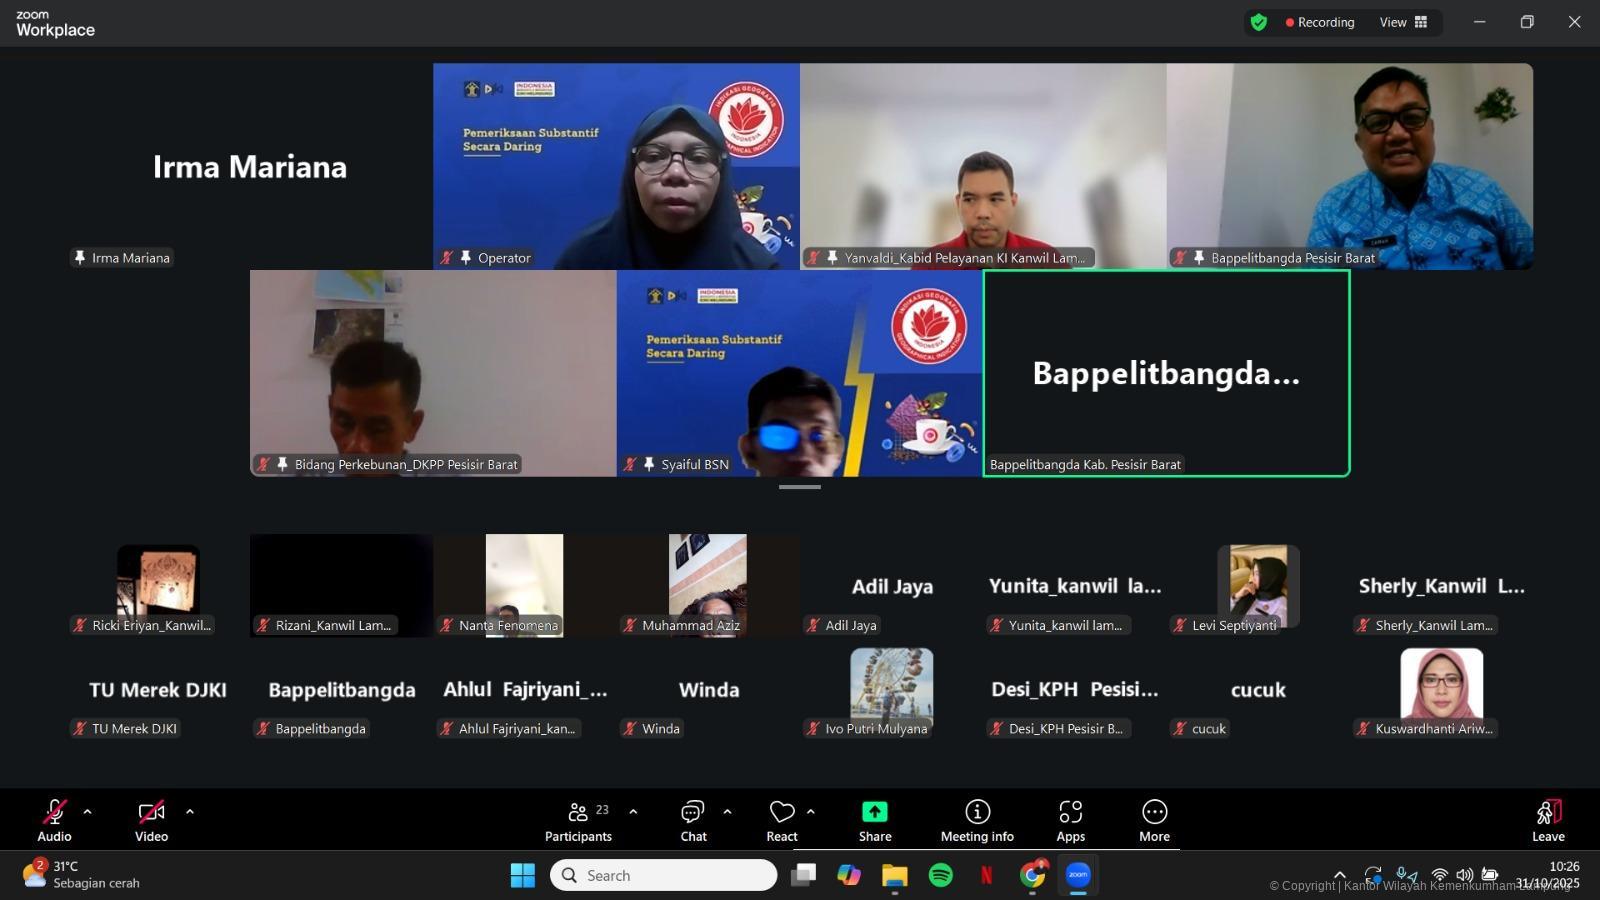
Task: Select the Bappelitbangda Kab. Pesisir Barat tile
Action: (1166, 373)
